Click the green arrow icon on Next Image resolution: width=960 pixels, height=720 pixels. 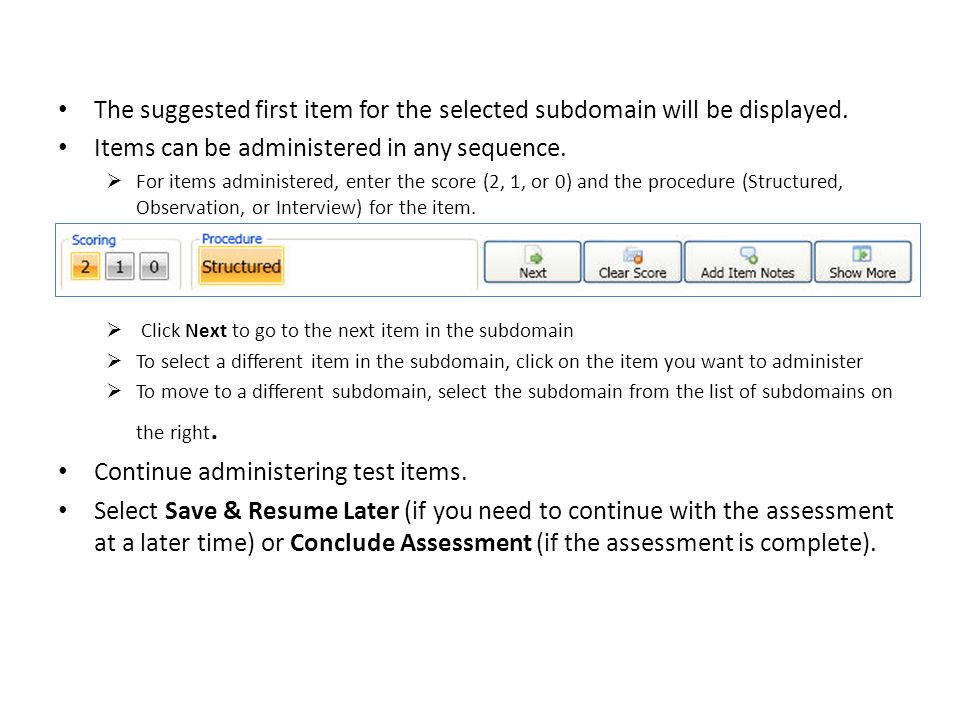click(x=534, y=255)
